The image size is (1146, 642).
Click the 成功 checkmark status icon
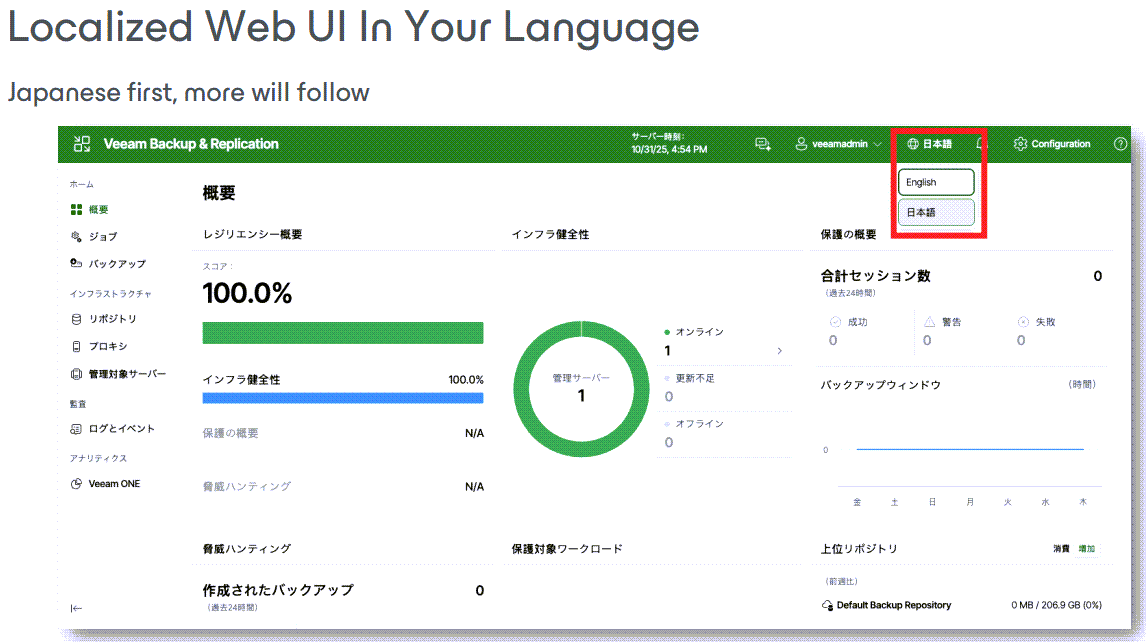835,322
